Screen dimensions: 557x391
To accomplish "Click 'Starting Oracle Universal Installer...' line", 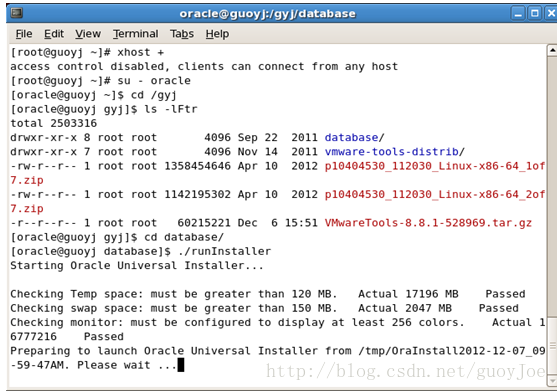I will click(x=137, y=265).
